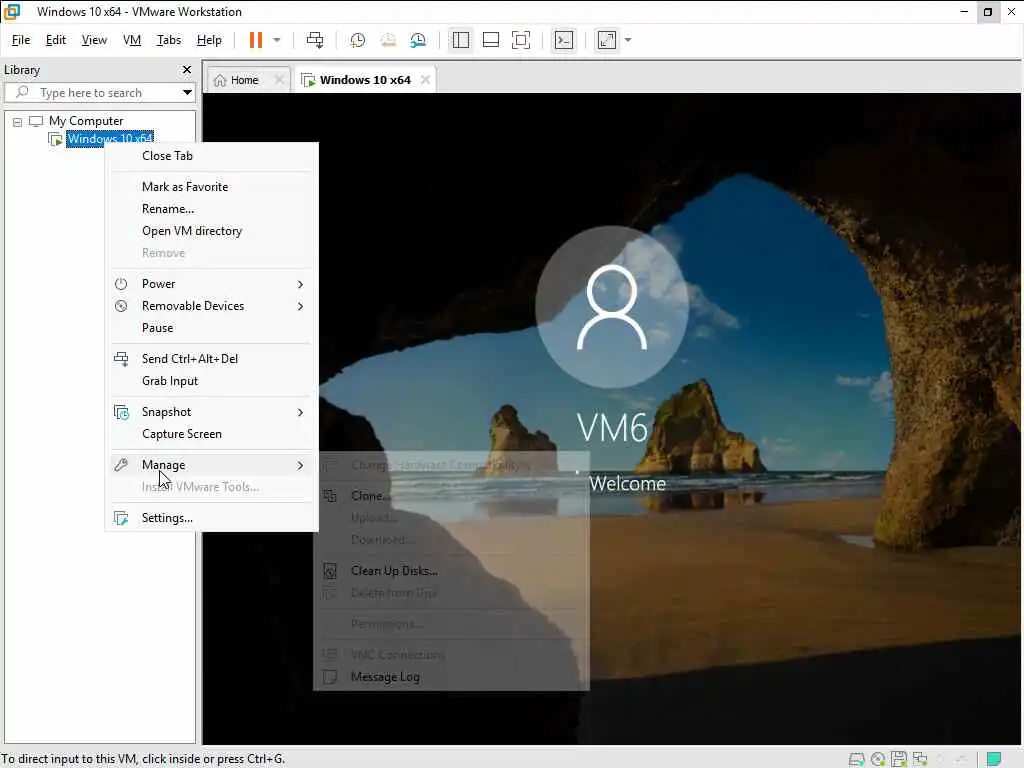Select Windows 10 x64 in the library tree
This screenshot has width=1024, height=768.
pos(110,138)
